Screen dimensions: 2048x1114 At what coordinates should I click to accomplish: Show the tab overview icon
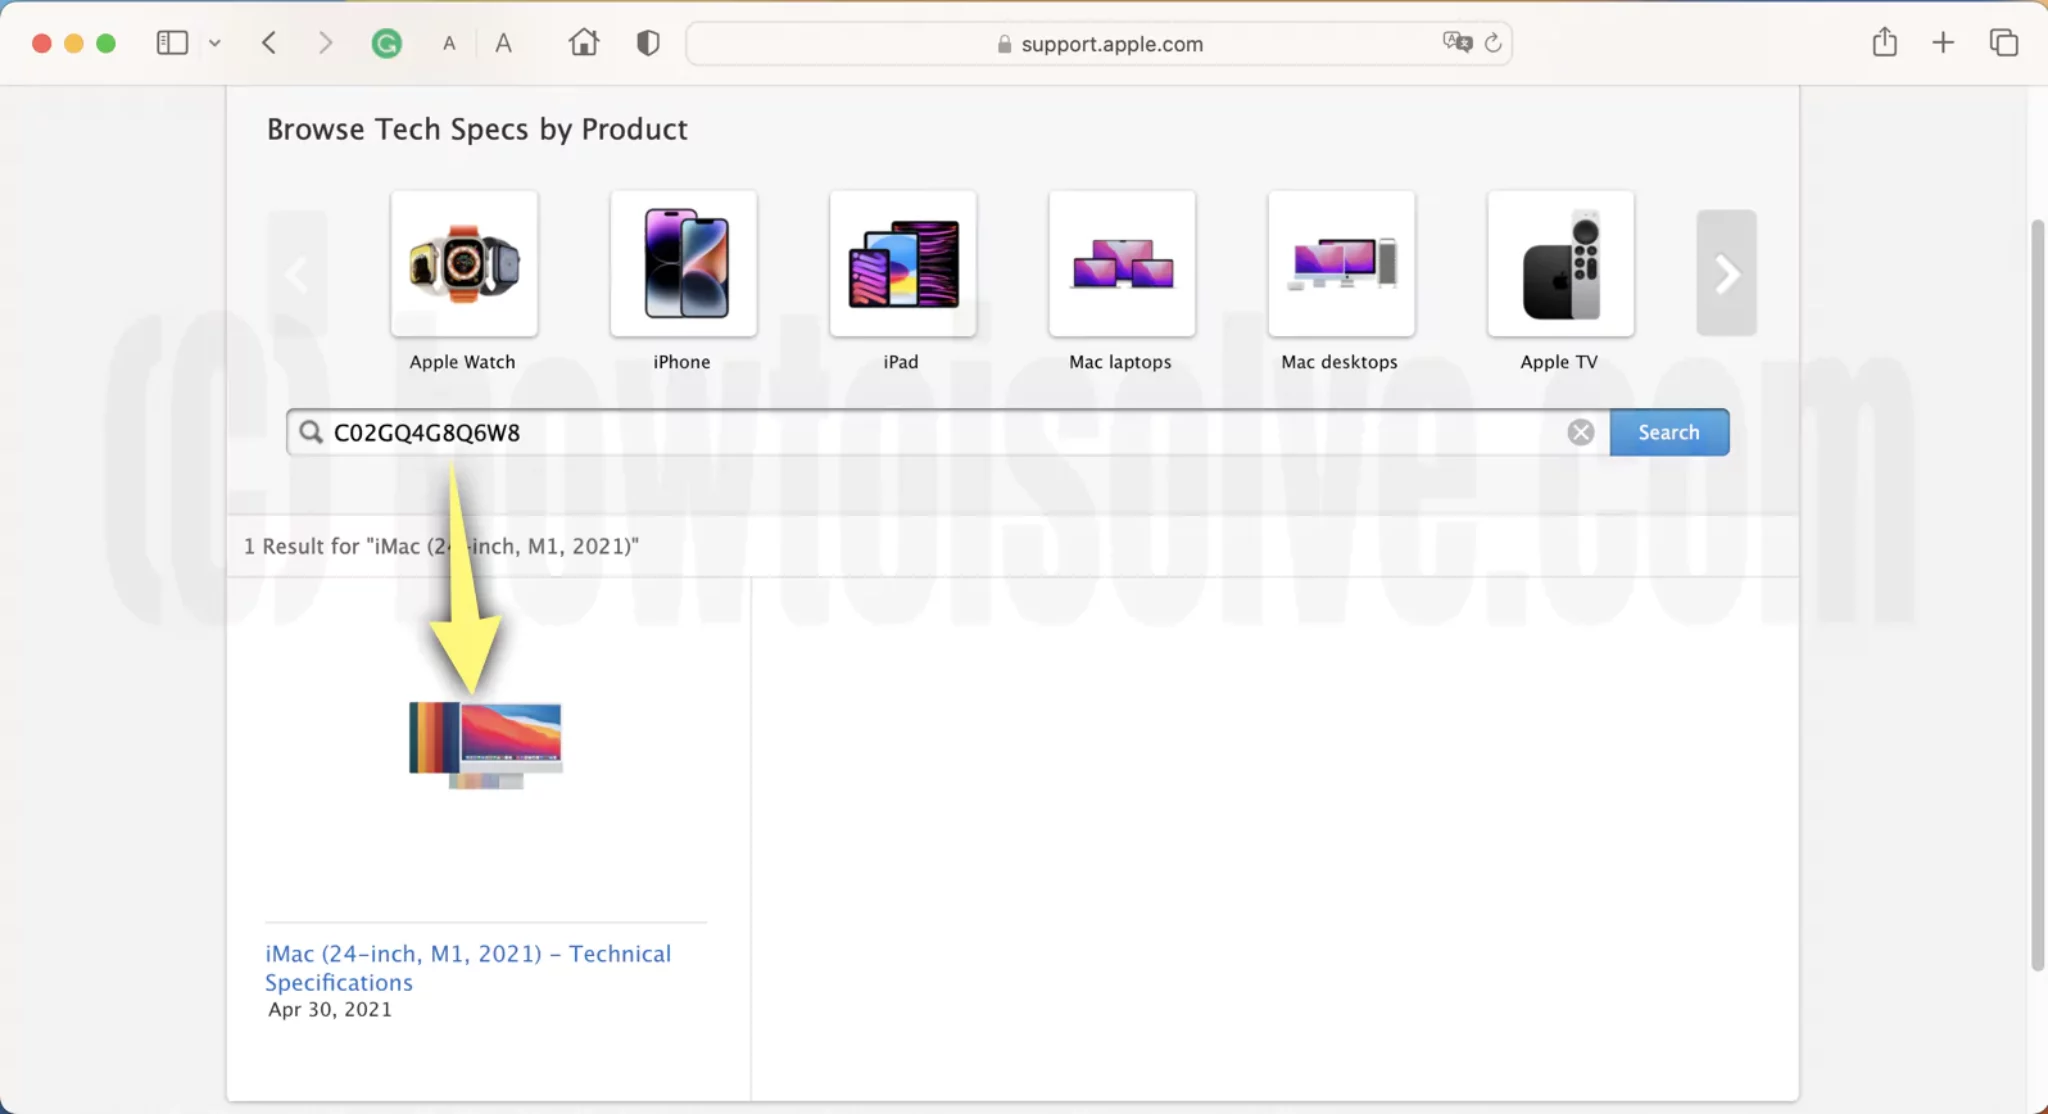[2004, 43]
